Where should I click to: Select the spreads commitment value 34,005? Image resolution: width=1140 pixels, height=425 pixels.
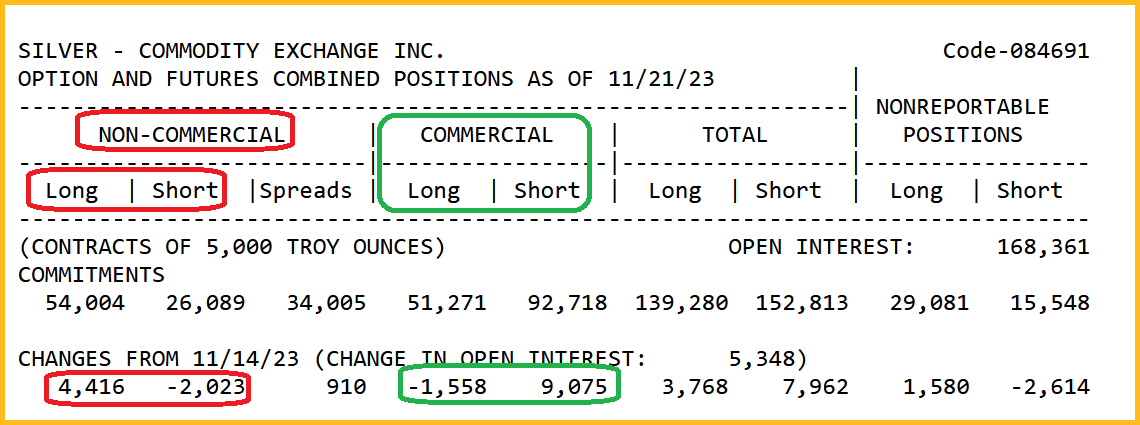[x=326, y=303]
